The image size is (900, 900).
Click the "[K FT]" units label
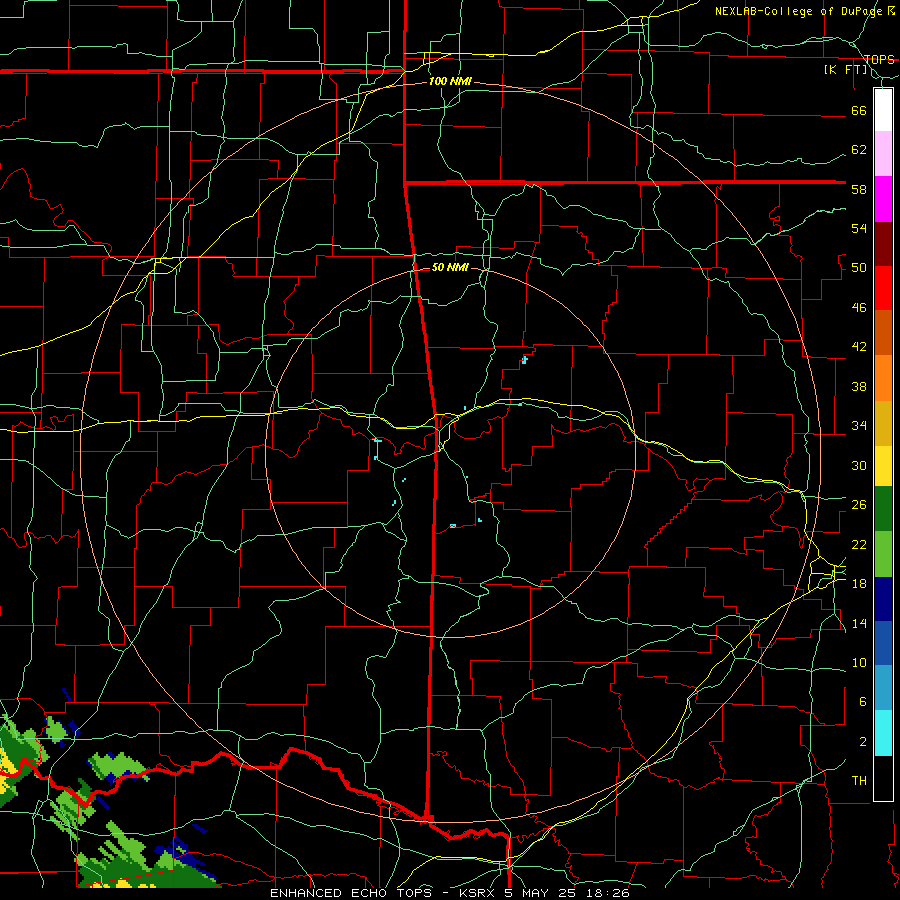pyautogui.click(x=846, y=69)
